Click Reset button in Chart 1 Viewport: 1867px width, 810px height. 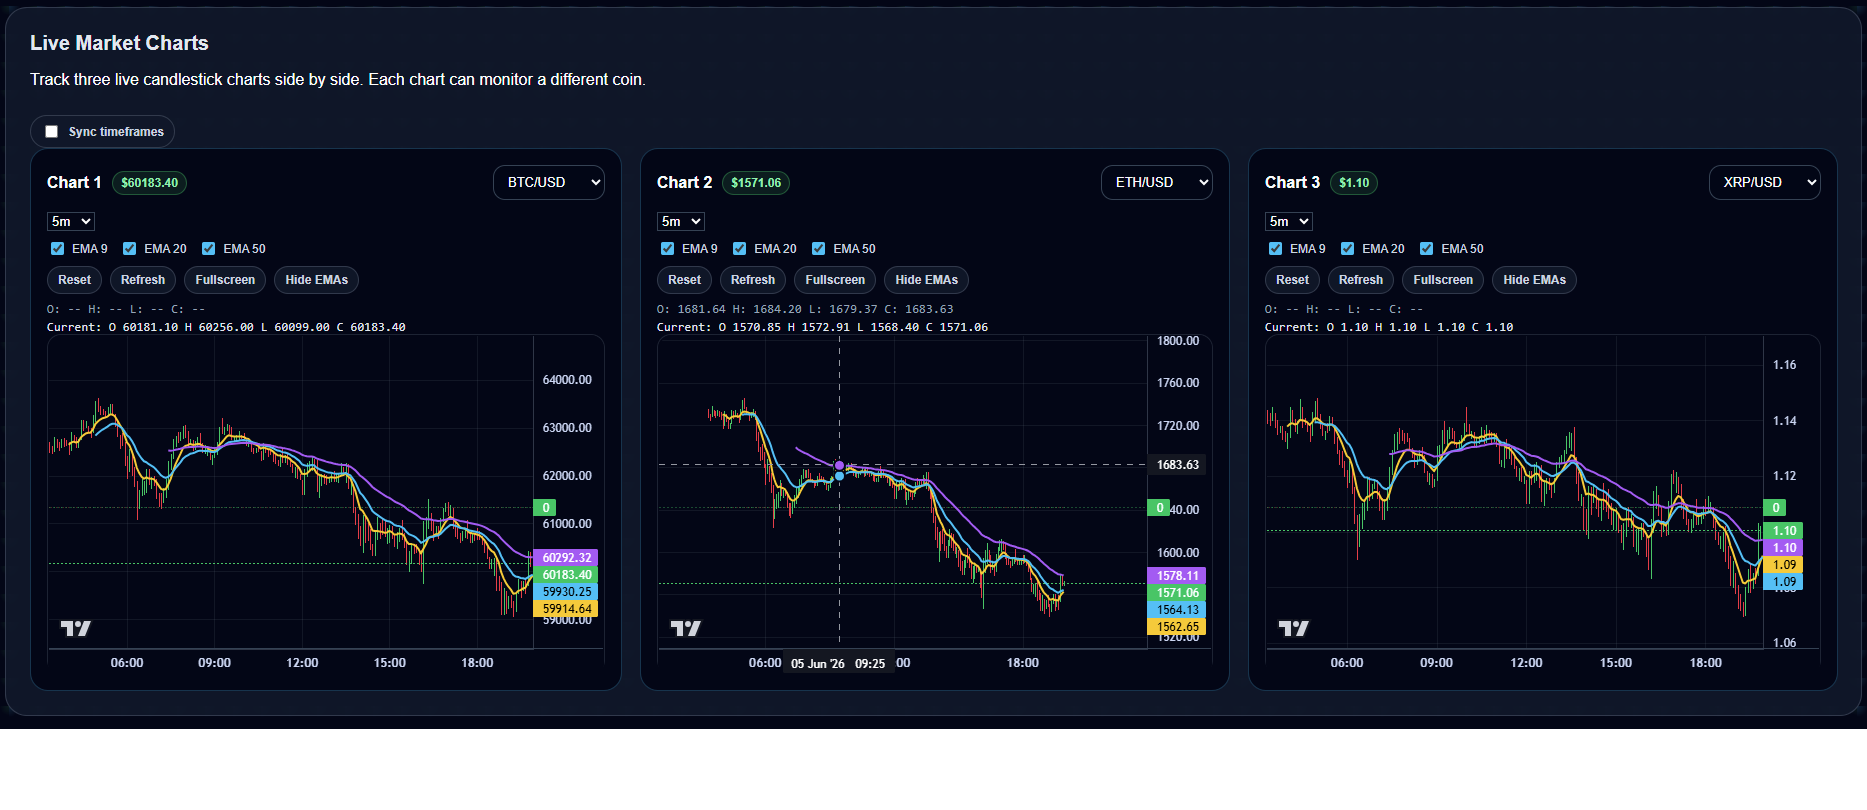[74, 280]
